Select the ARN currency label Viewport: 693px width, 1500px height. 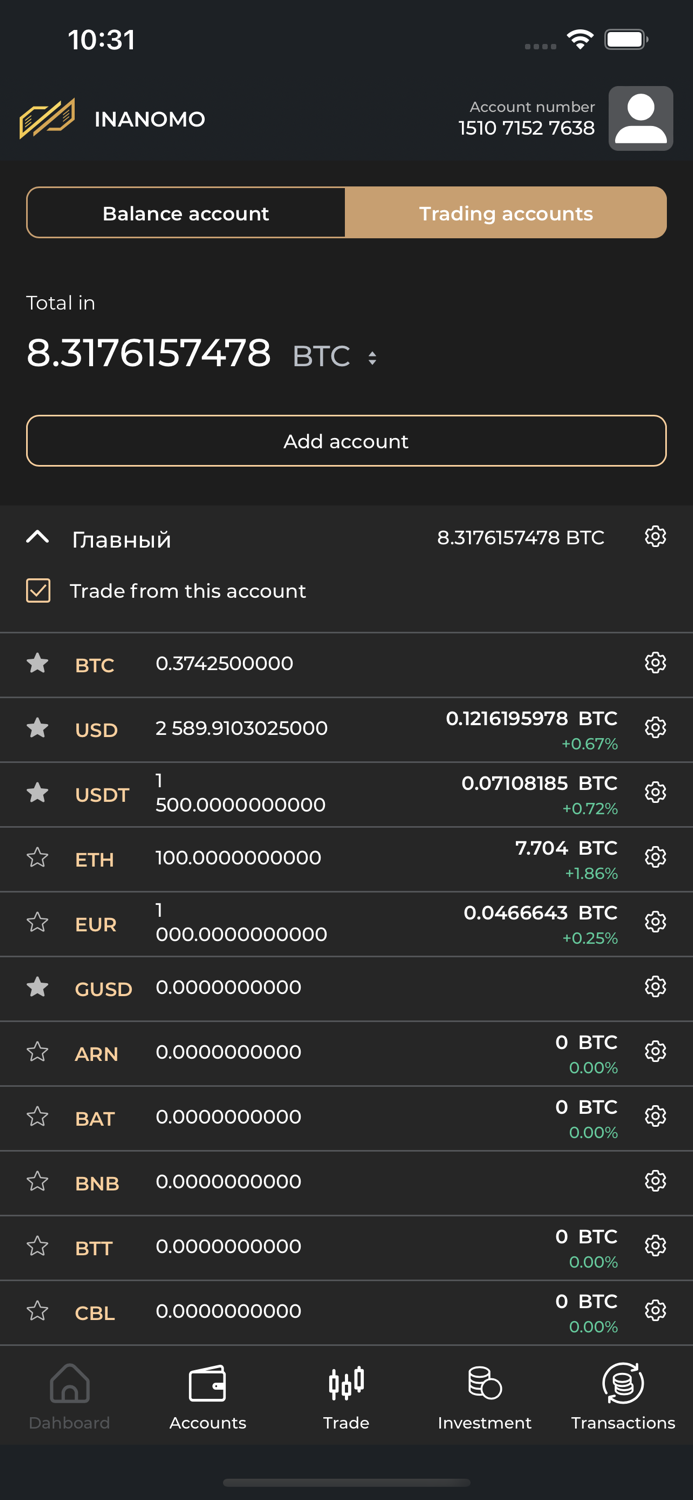coord(96,1054)
